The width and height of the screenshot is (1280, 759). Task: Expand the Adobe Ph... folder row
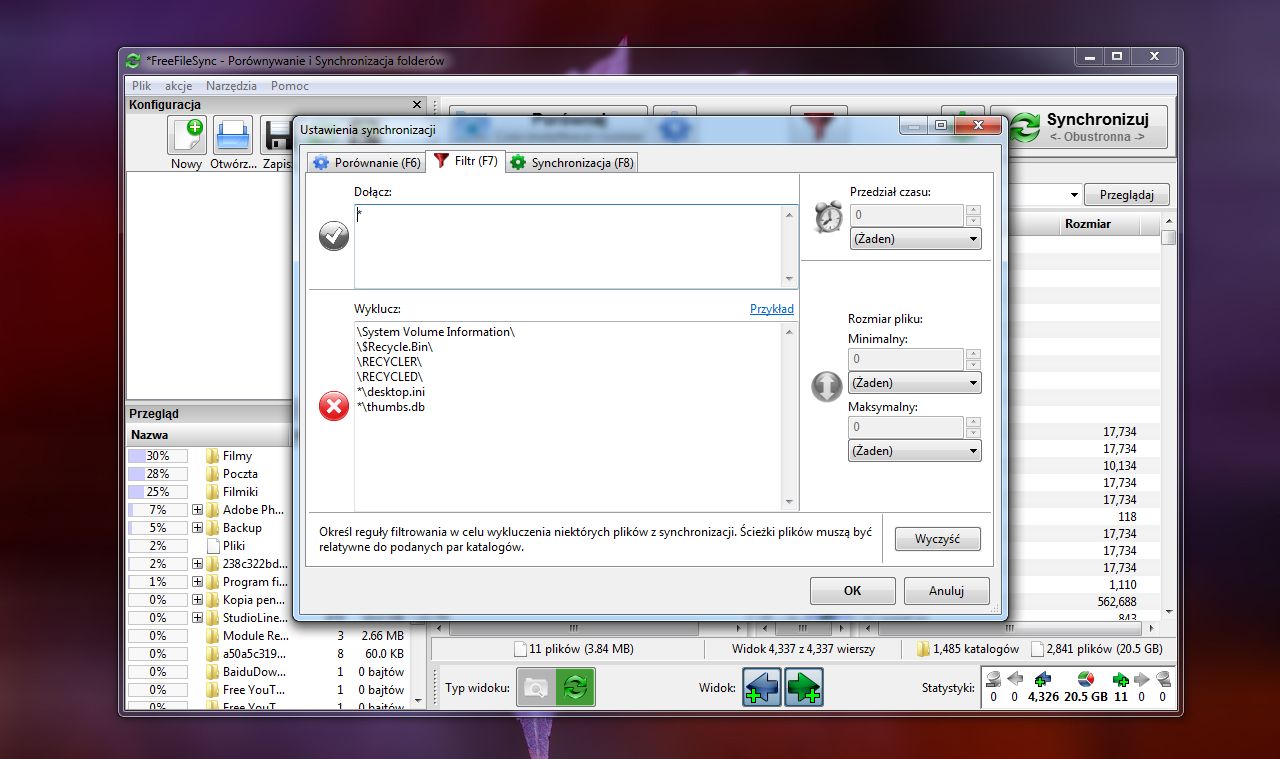tap(197, 510)
